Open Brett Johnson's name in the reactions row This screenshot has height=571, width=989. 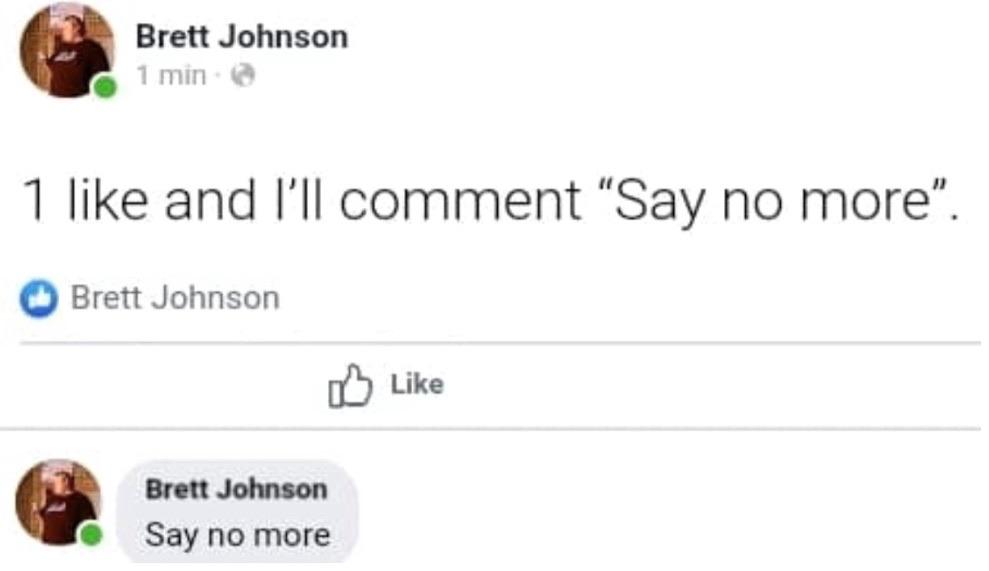click(x=175, y=298)
